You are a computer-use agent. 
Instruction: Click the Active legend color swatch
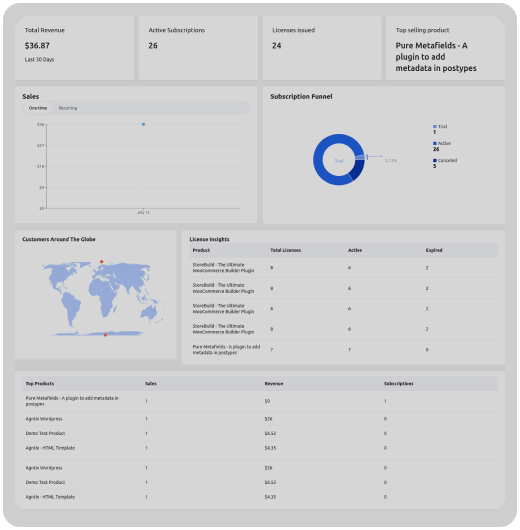coord(435,143)
